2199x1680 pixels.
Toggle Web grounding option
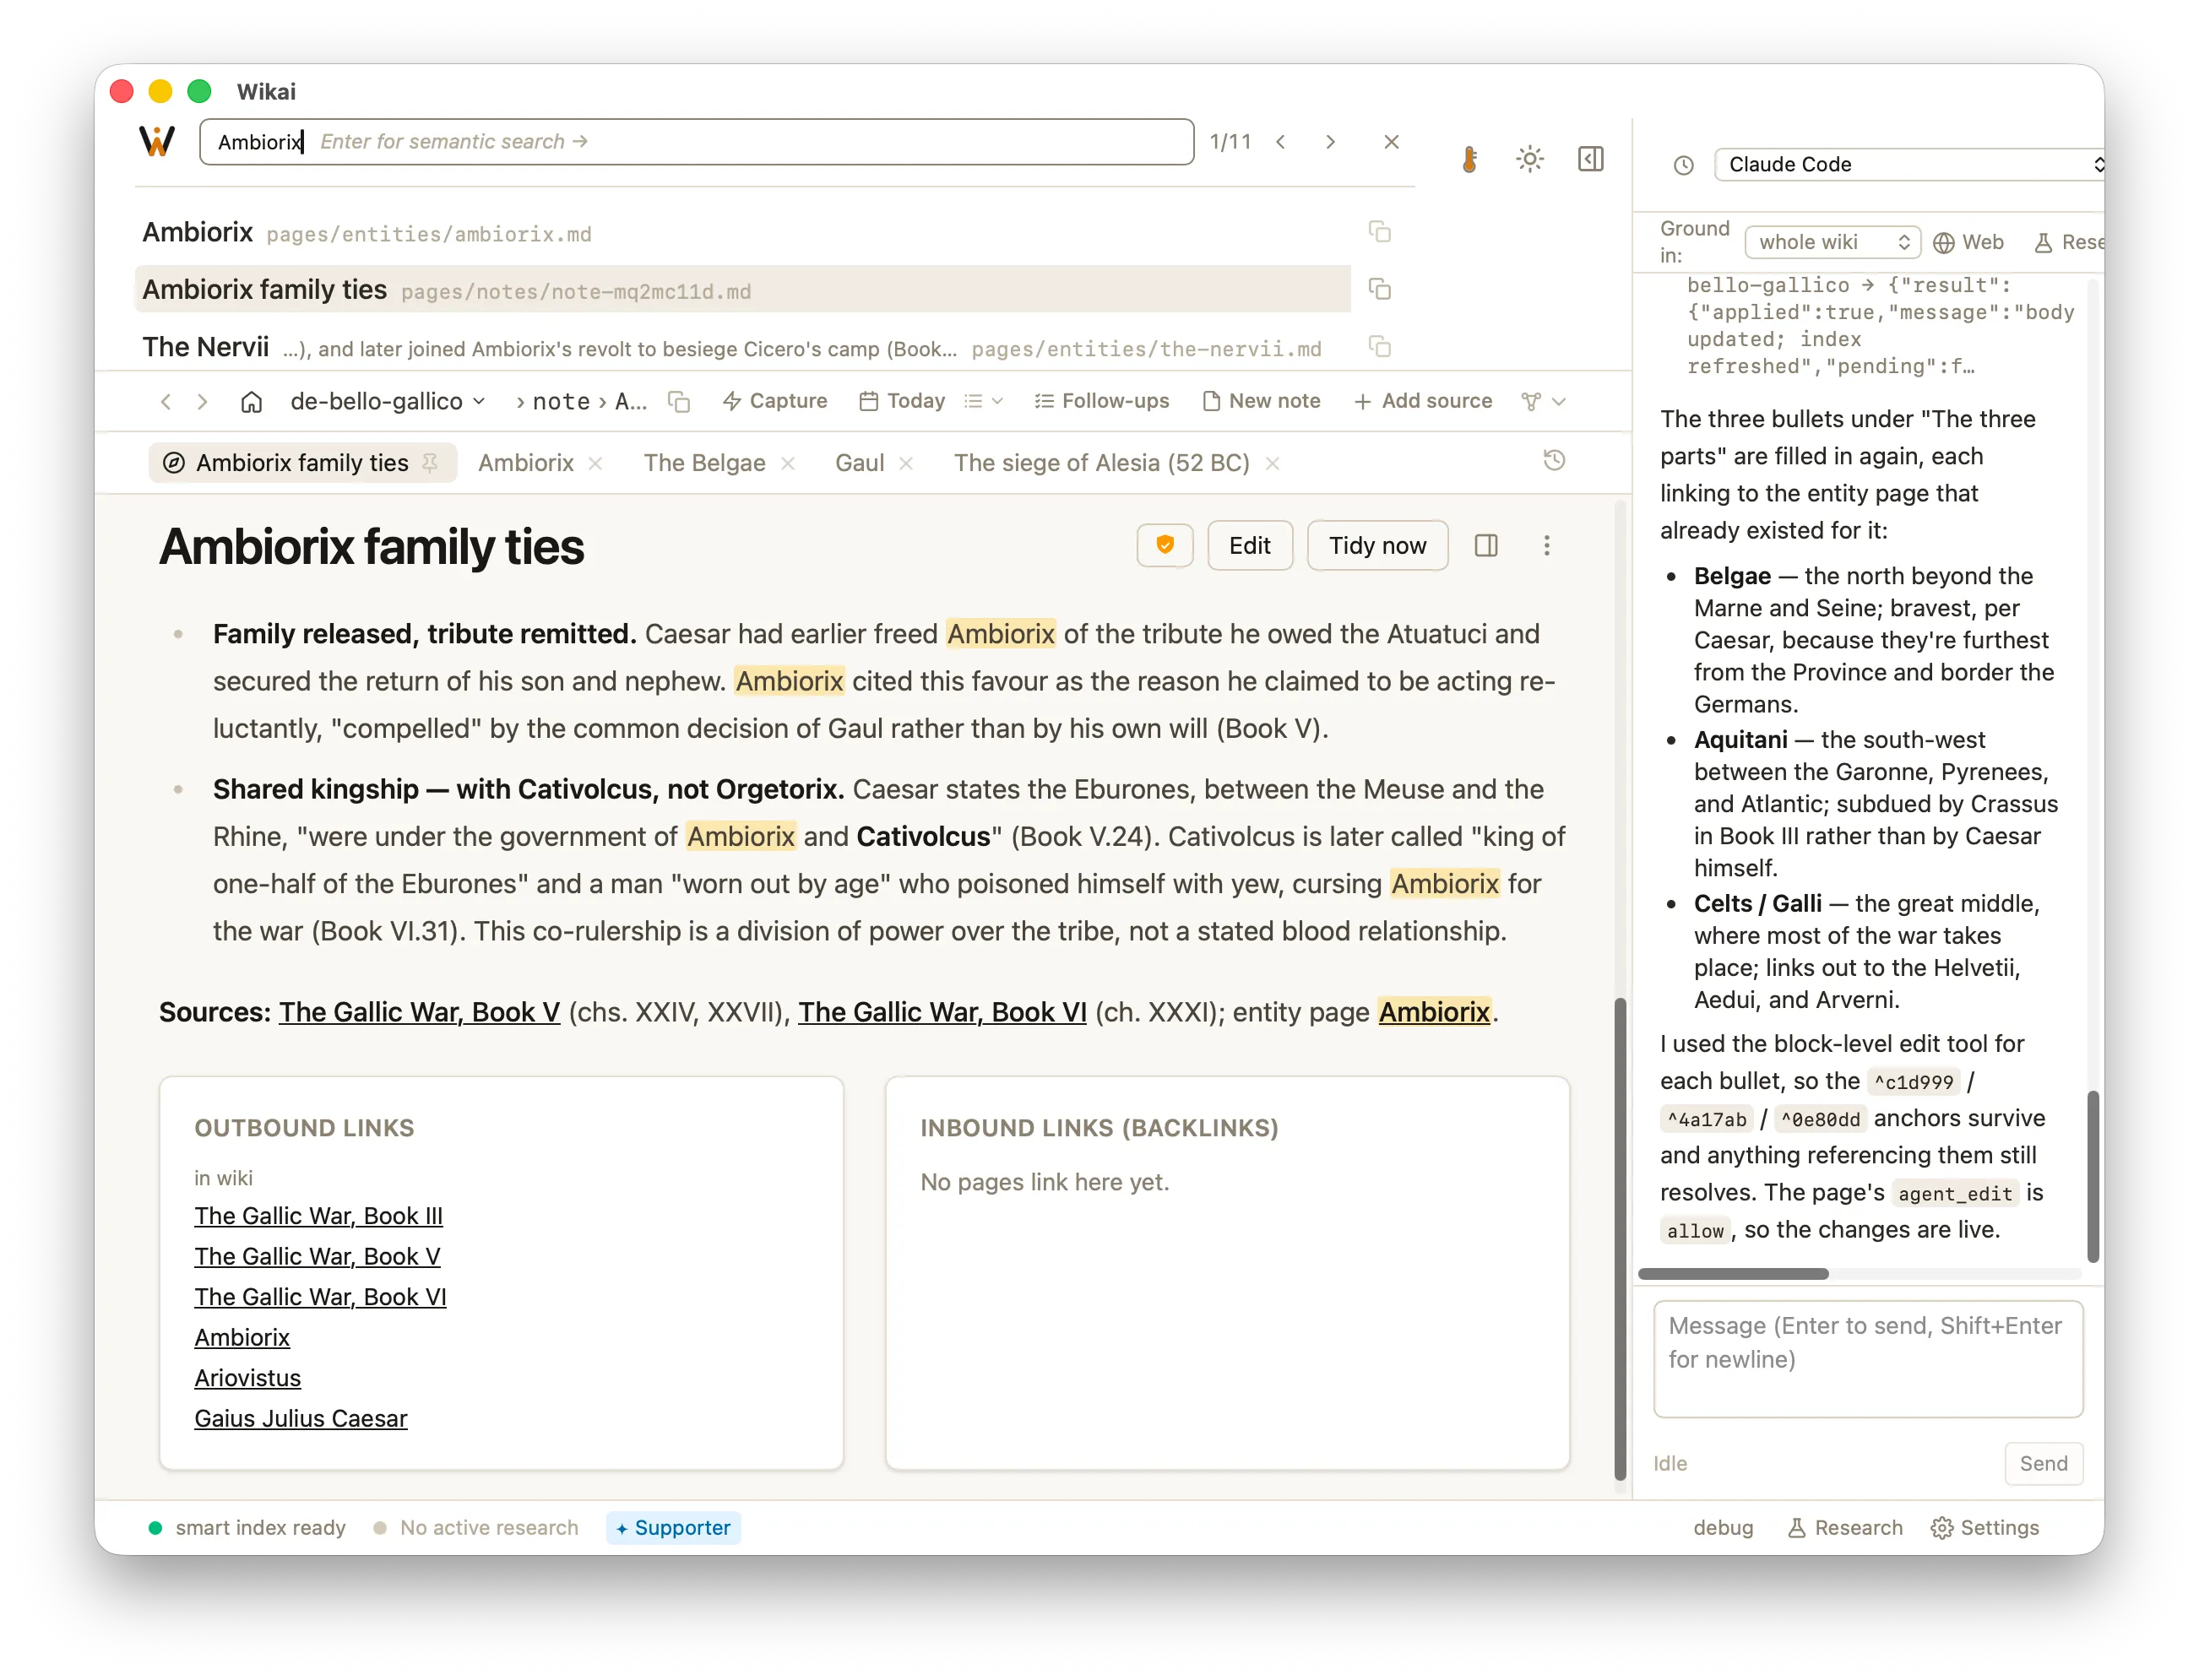1968,242
